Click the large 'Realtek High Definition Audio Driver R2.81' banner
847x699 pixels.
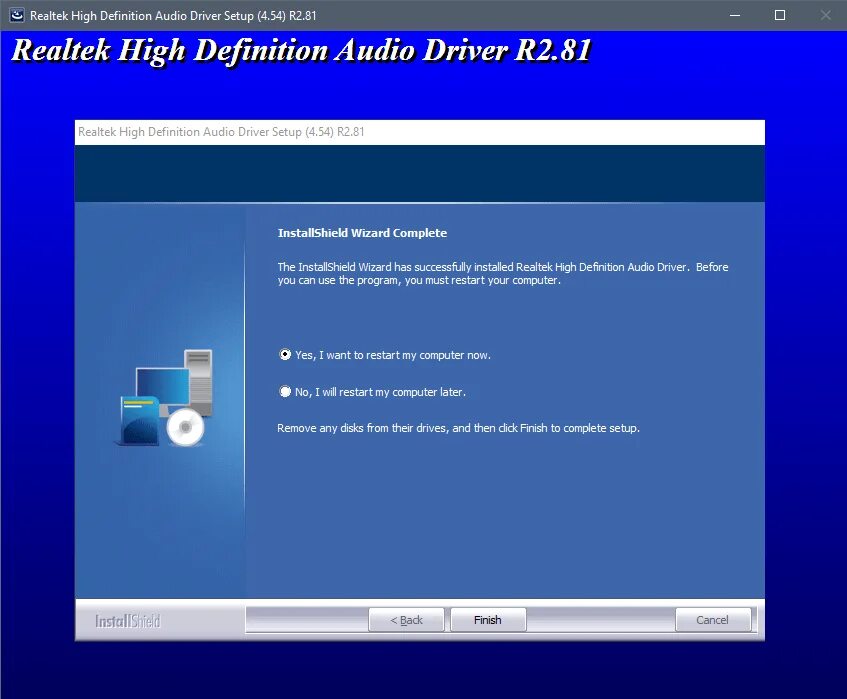(x=301, y=50)
